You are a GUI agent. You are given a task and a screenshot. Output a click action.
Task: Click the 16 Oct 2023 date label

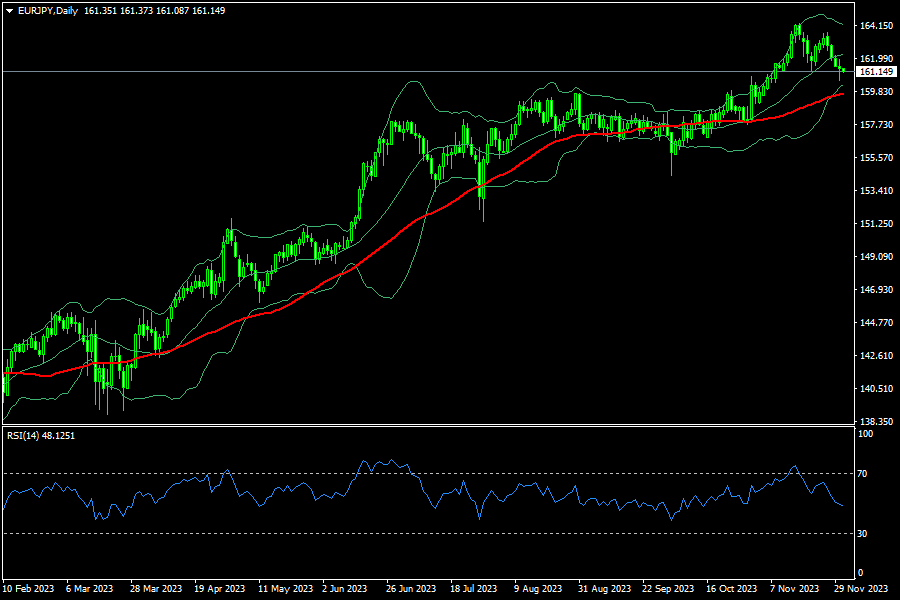pyautogui.click(x=731, y=589)
